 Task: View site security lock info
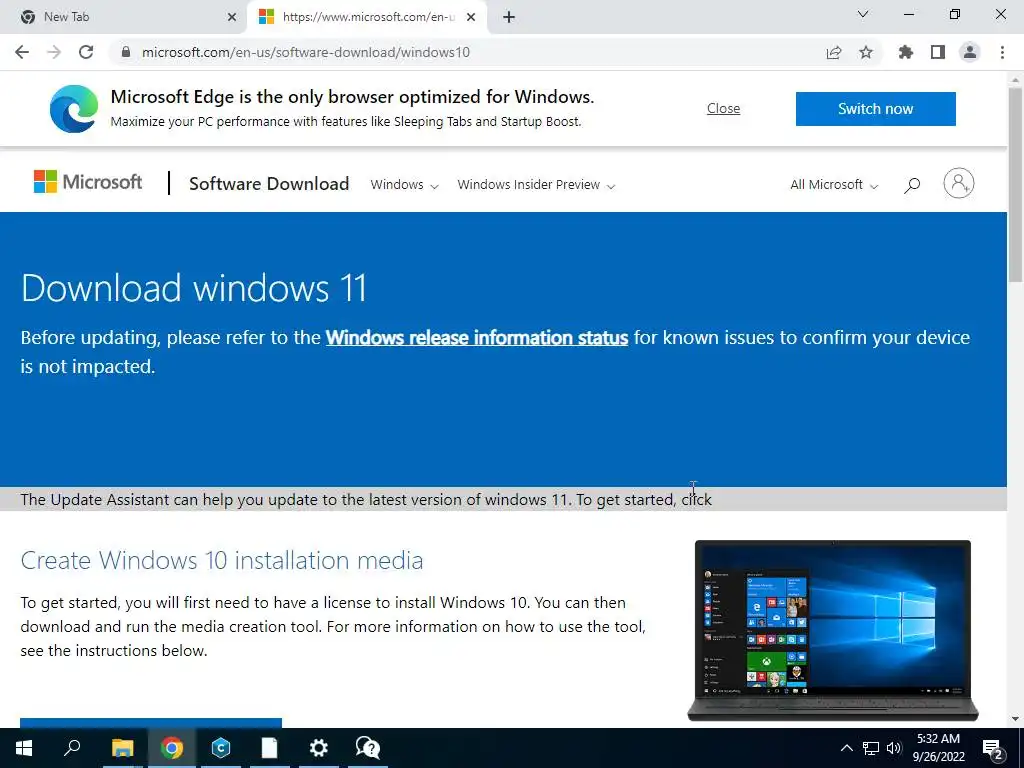[126, 52]
